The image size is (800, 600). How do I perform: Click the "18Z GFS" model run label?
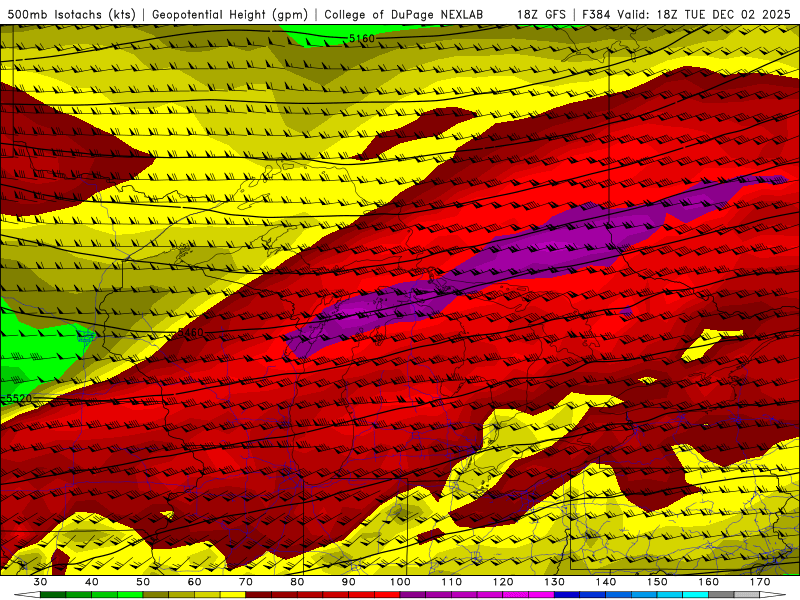pyautogui.click(x=541, y=15)
